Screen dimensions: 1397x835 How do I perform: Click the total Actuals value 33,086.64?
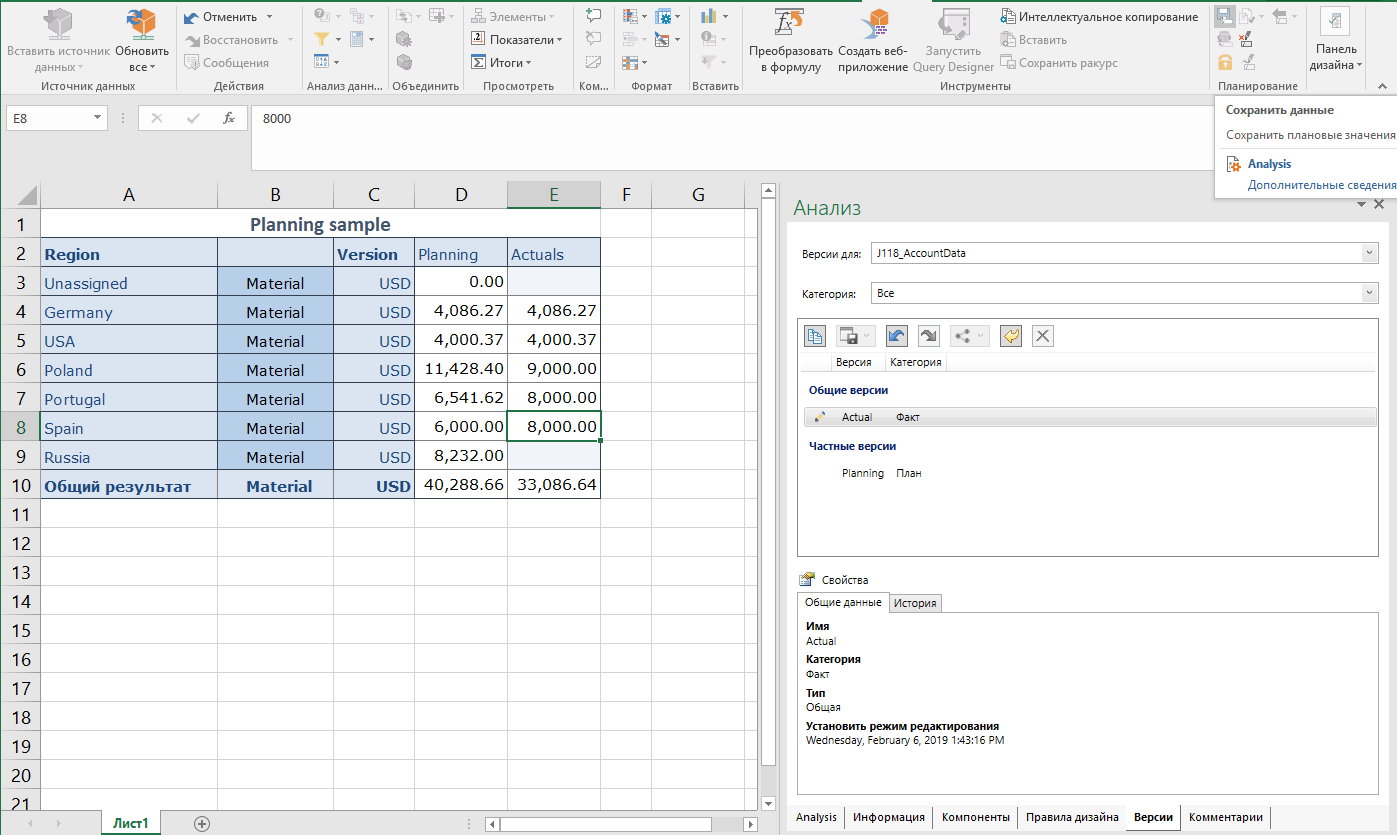(554, 485)
